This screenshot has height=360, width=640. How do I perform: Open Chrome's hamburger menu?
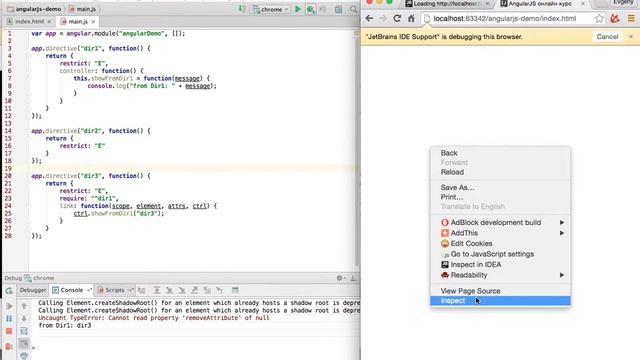pos(631,18)
